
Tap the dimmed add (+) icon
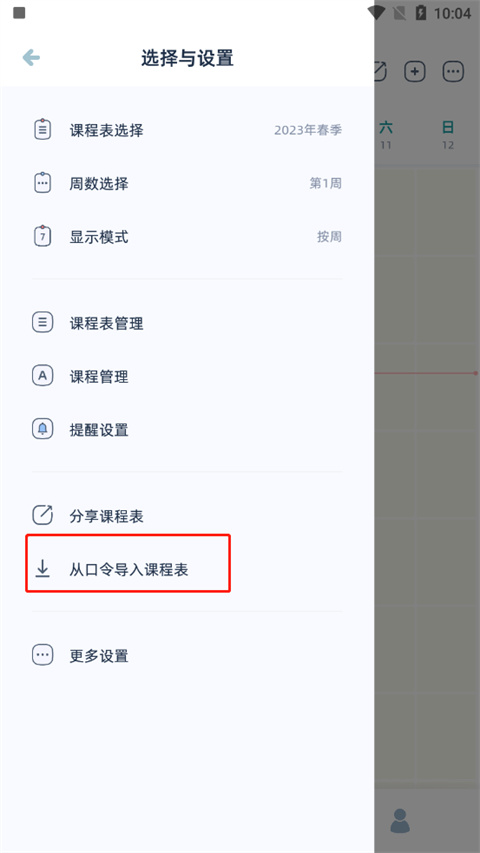[415, 71]
